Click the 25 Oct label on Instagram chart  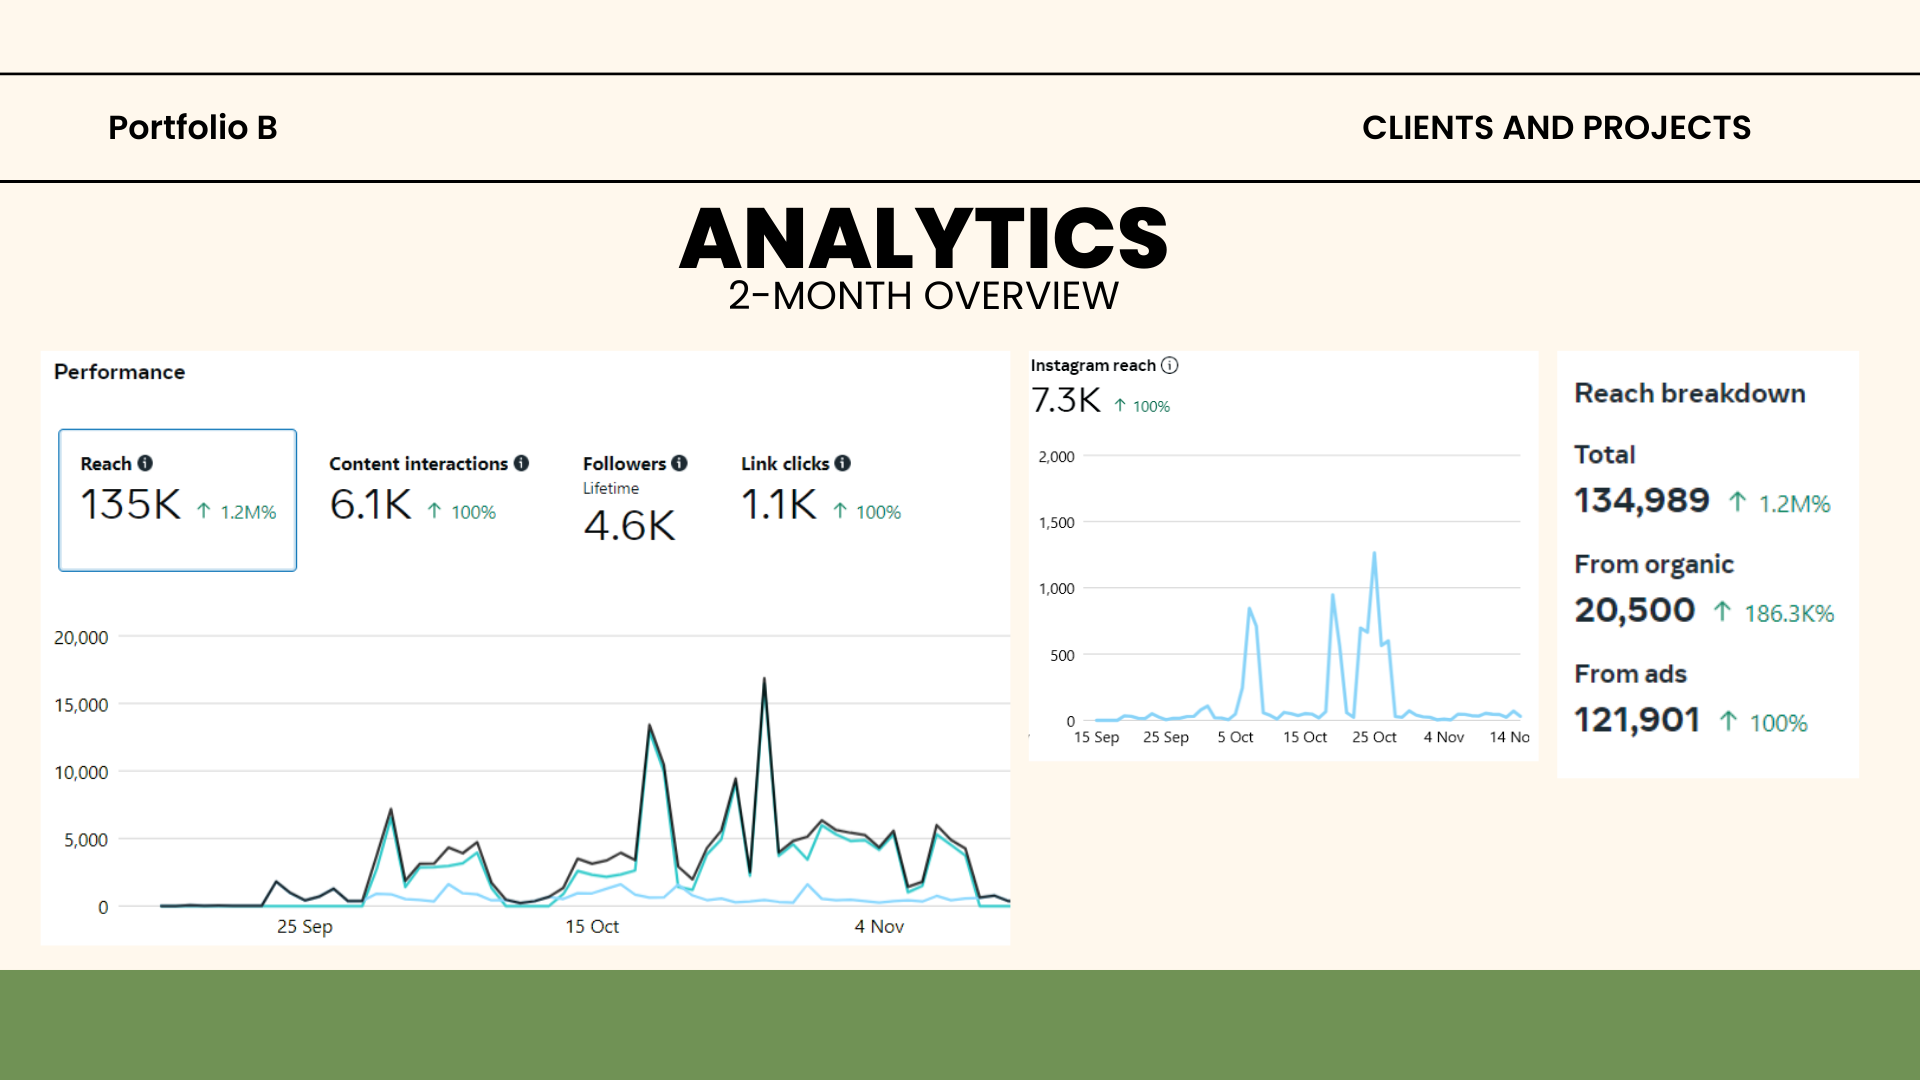(x=1373, y=737)
